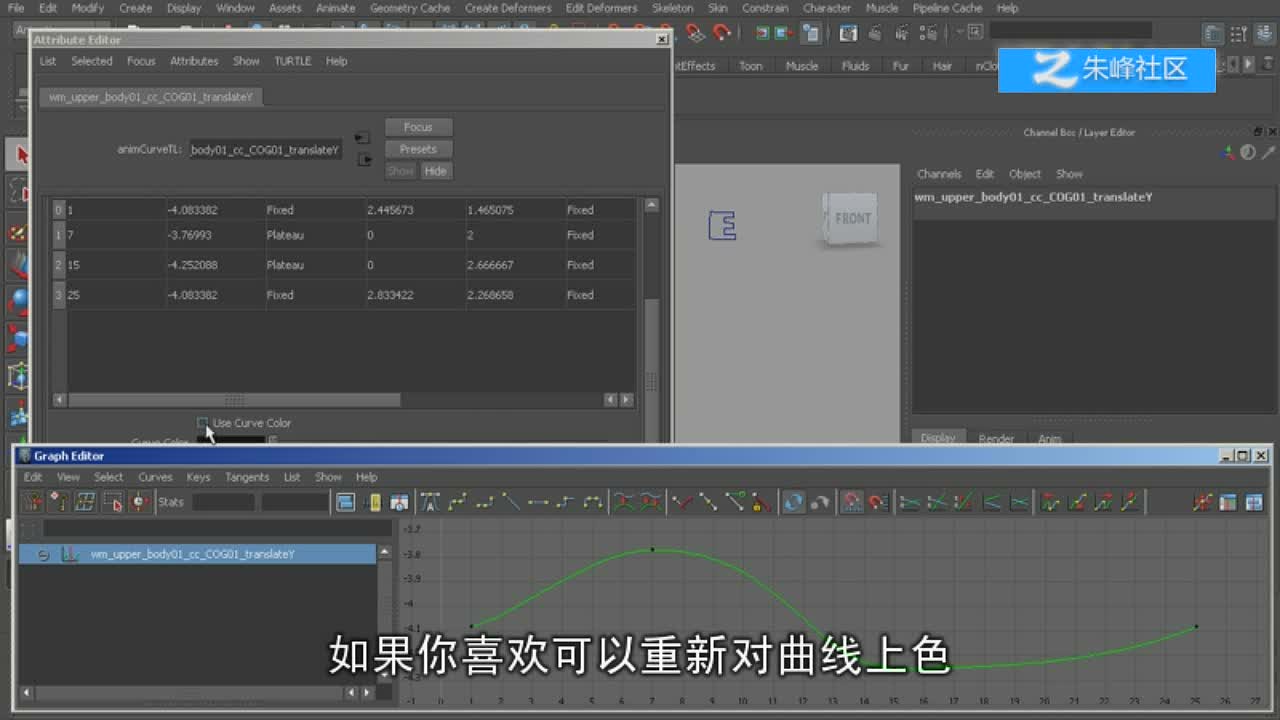Click the Frame All icon in Graph Editor
1280x720 pixels.
[x=345, y=502]
